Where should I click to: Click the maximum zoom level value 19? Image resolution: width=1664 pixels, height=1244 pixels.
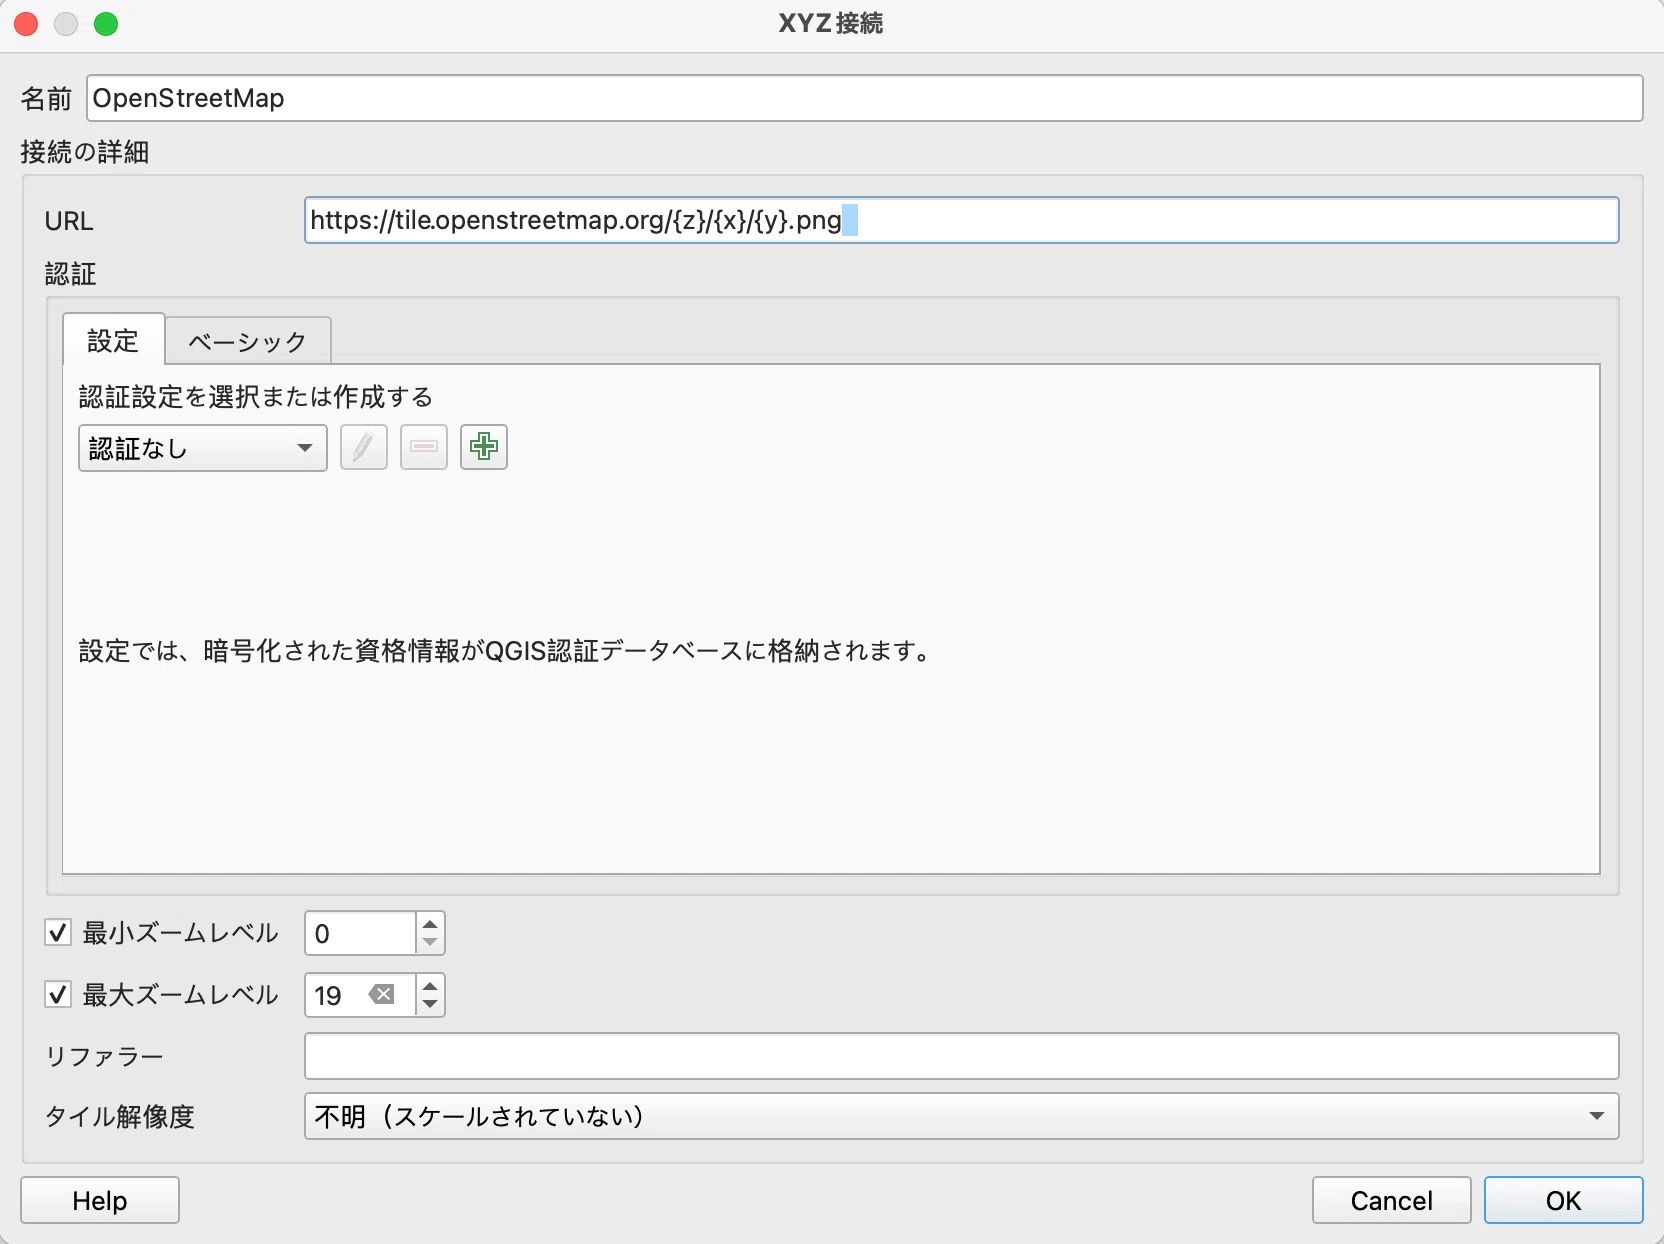point(328,996)
